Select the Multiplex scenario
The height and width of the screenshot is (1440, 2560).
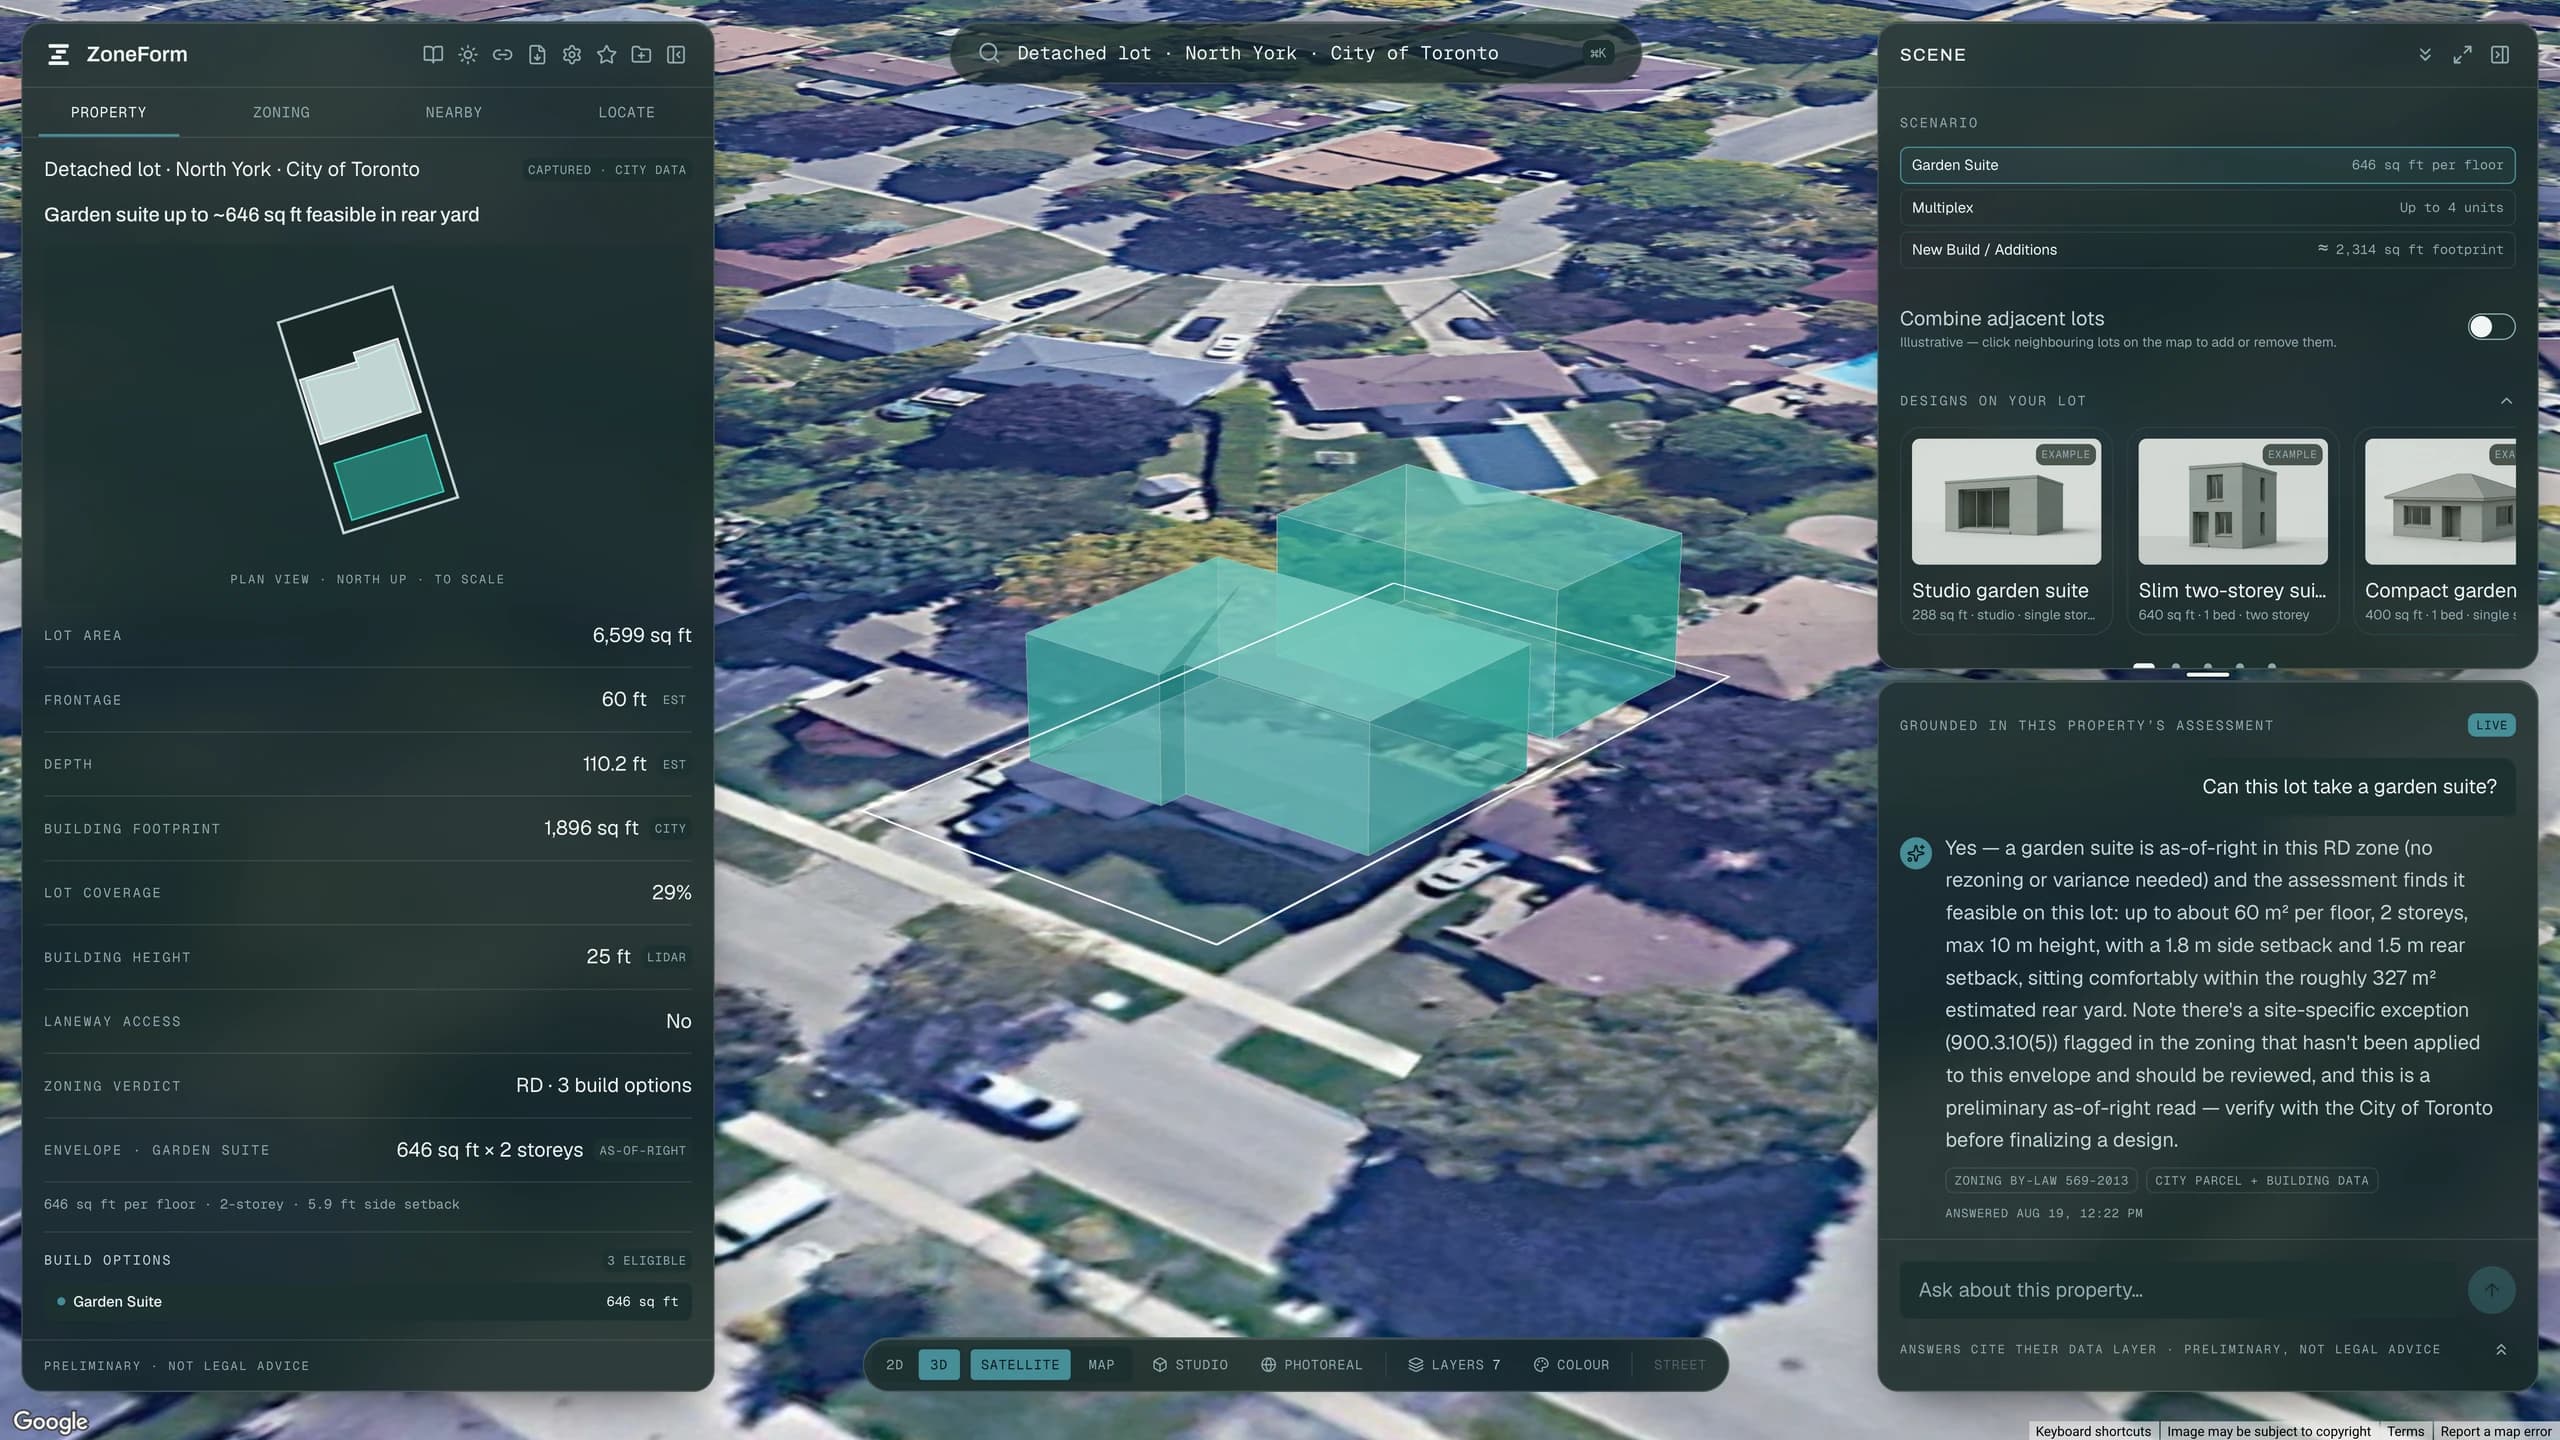tap(2207, 208)
